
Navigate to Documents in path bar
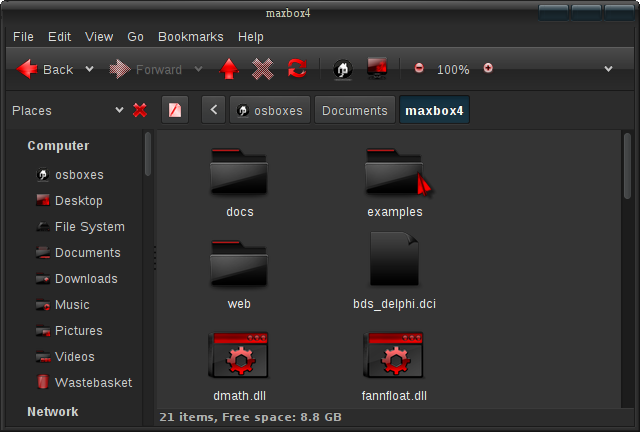pyautogui.click(x=355, y=110)
